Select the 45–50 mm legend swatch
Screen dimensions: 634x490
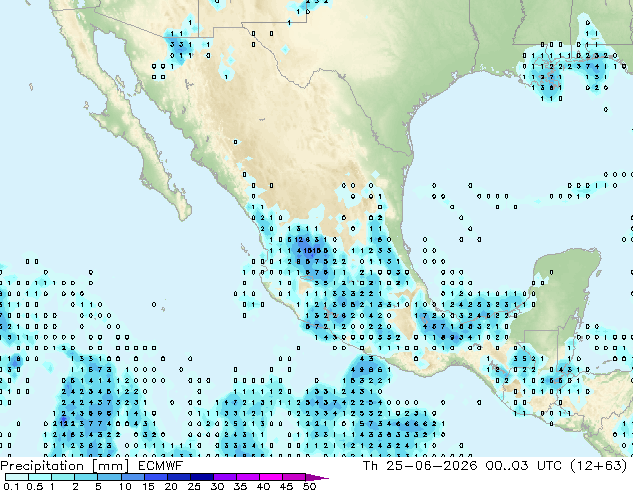point(294,477)
